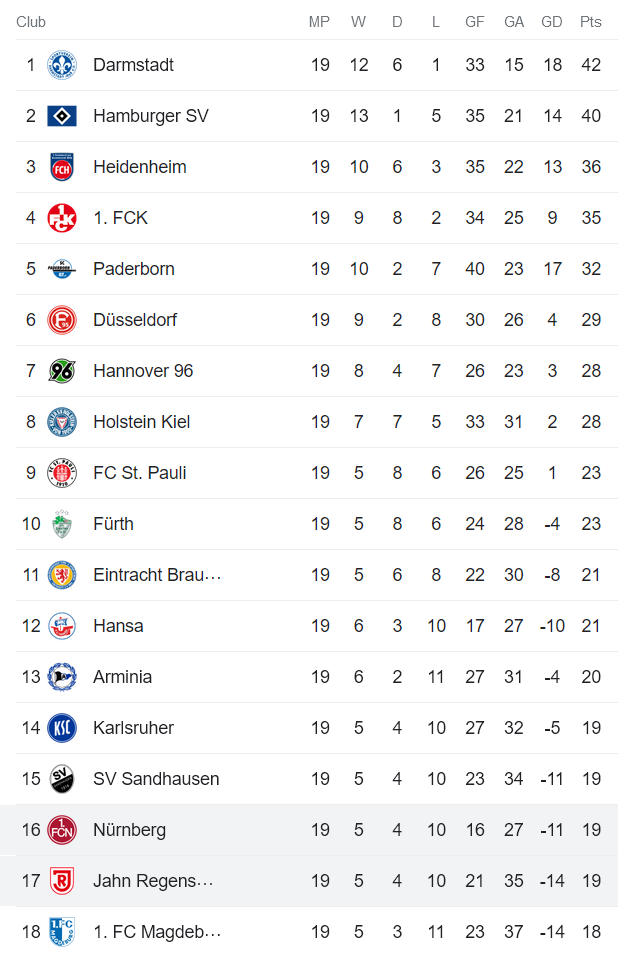
Task: Click the Holstein Kiel crest
Action: 62,422
